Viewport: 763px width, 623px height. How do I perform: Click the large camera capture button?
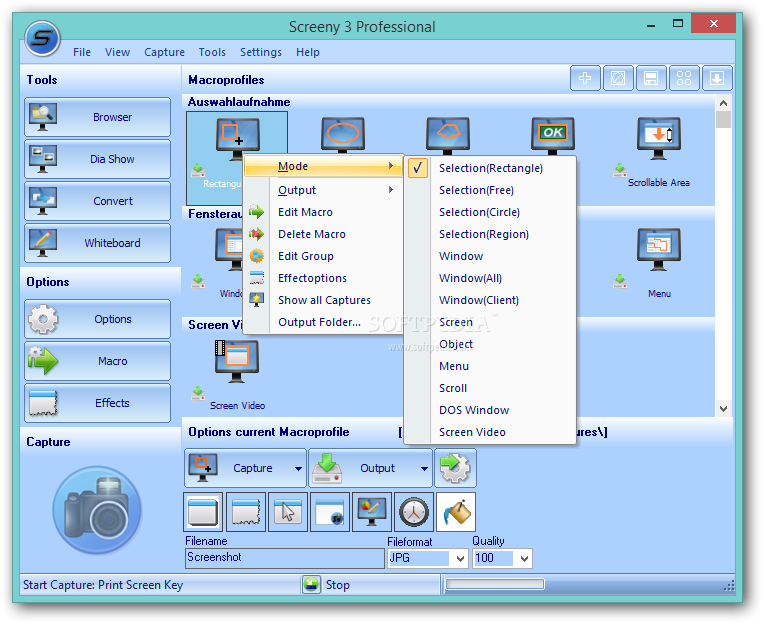(97, 510)
